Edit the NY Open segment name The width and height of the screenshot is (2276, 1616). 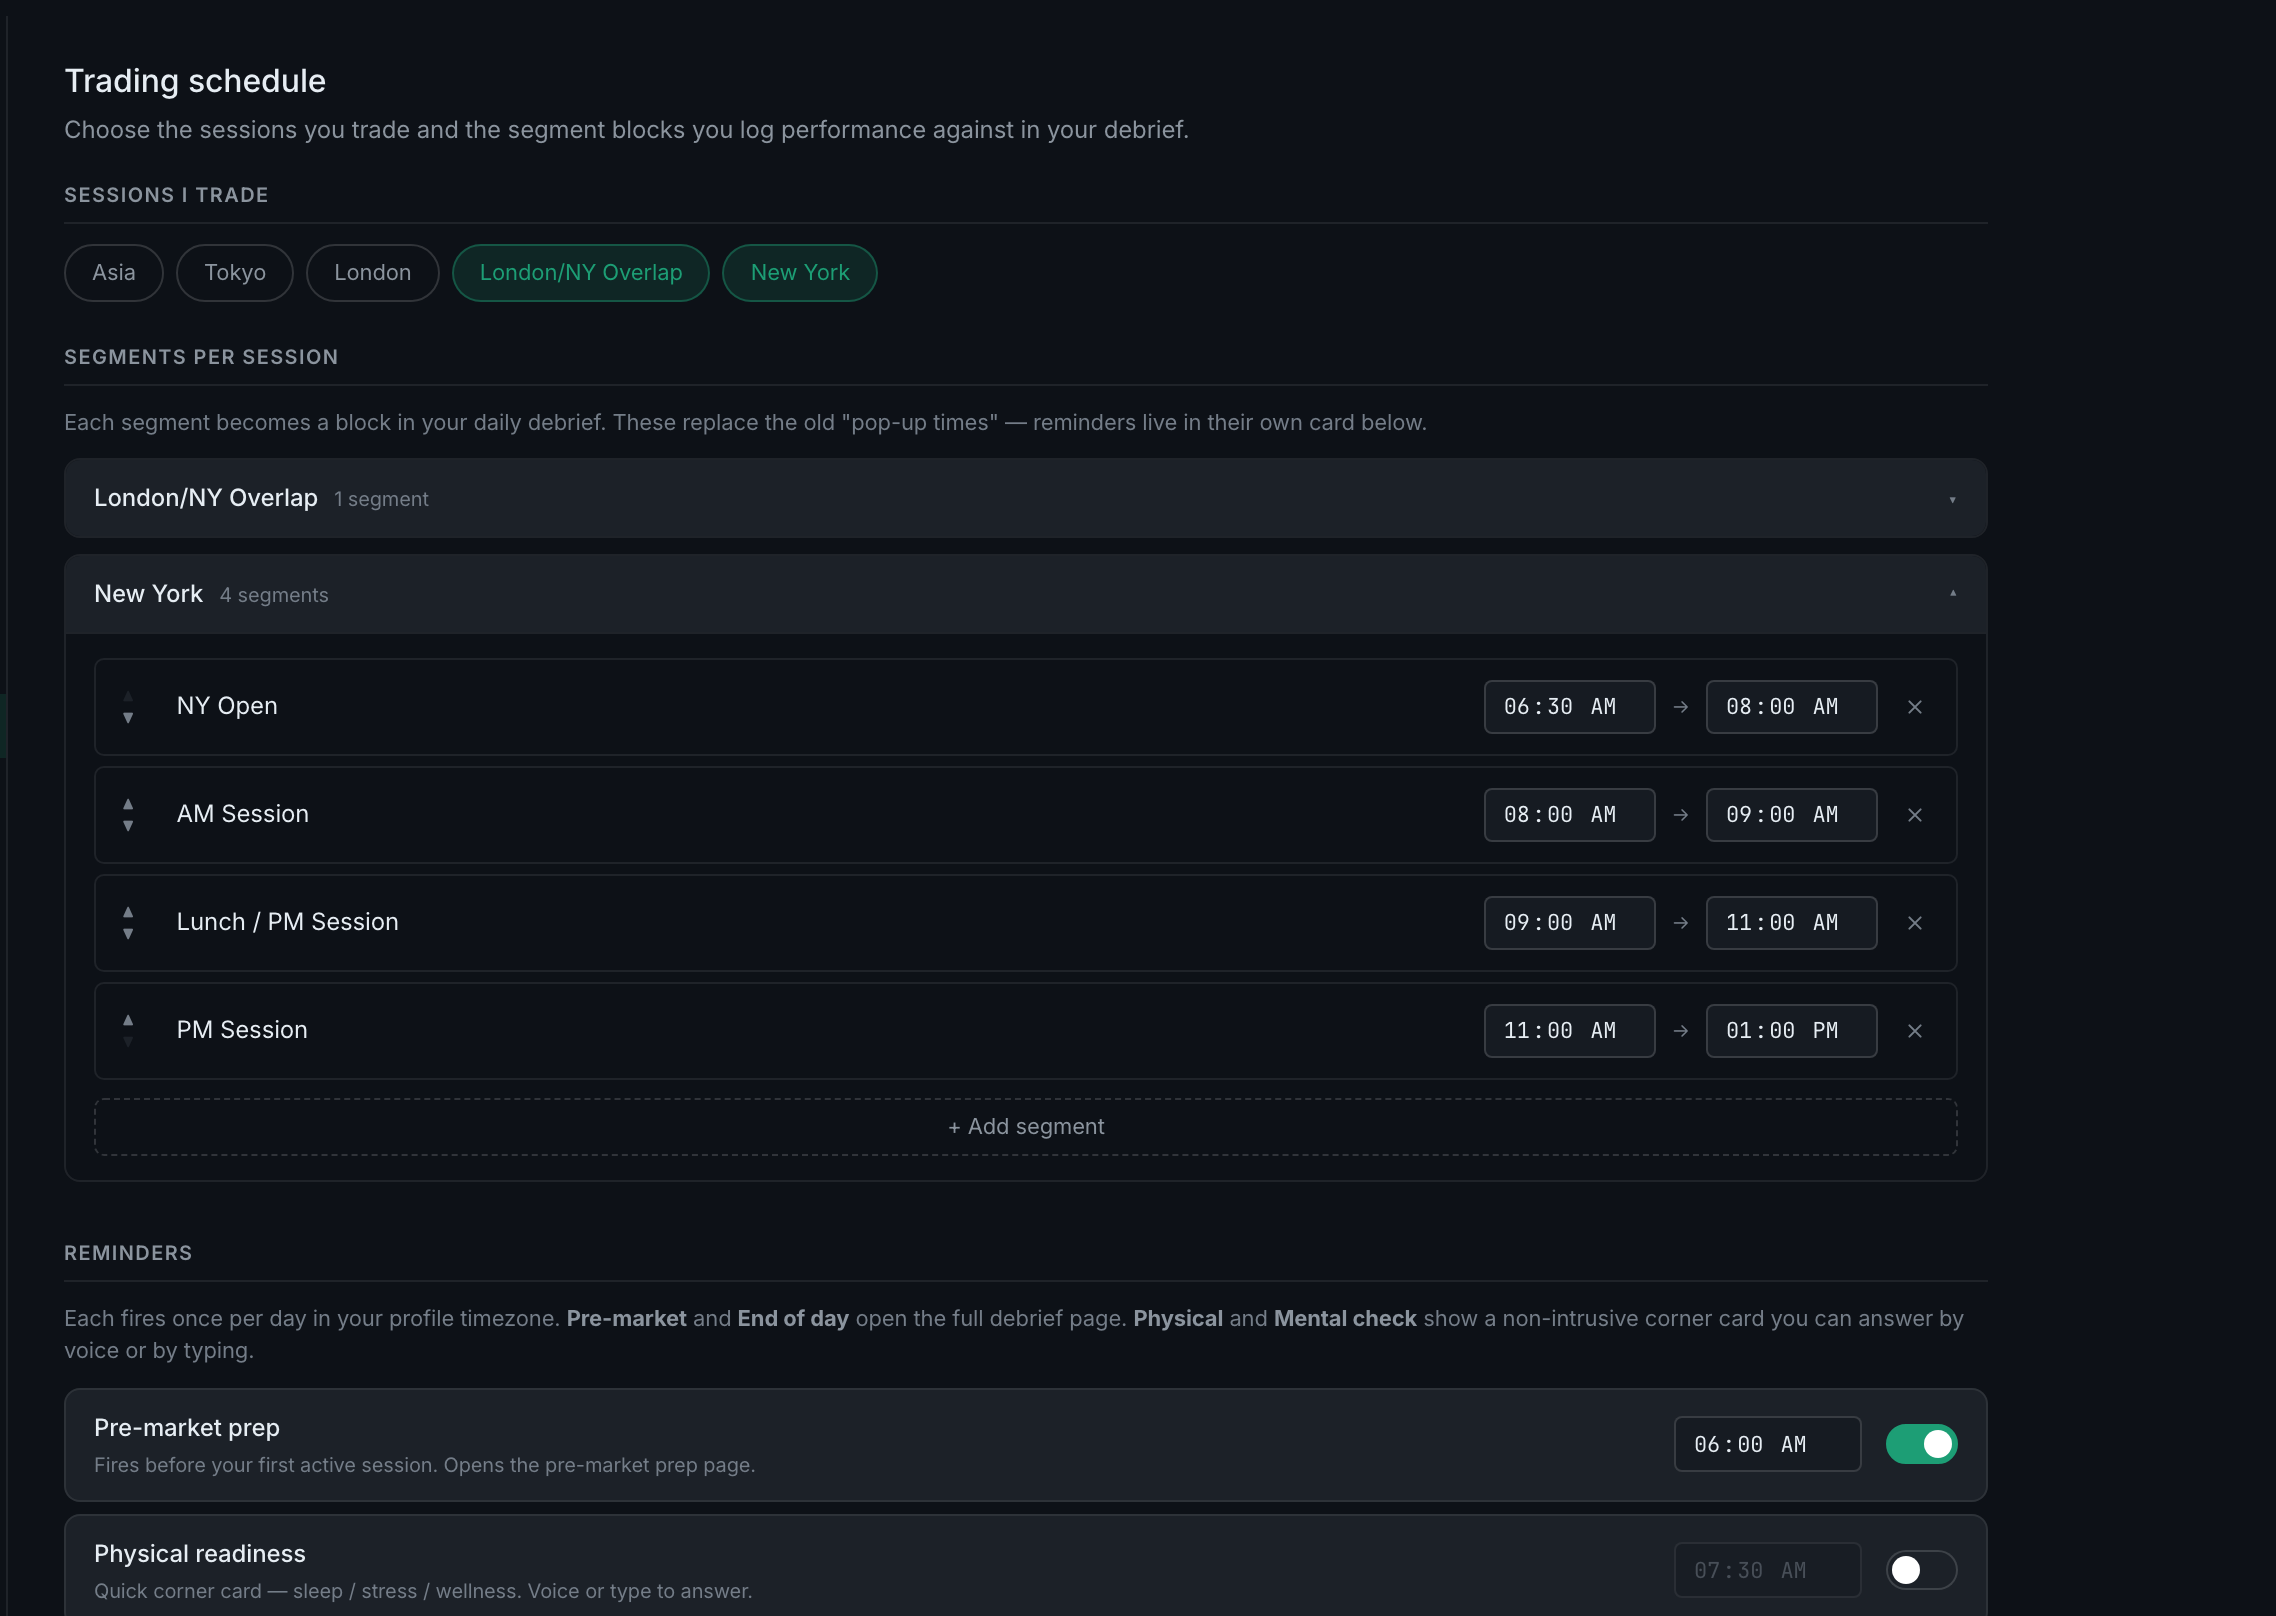227,706
